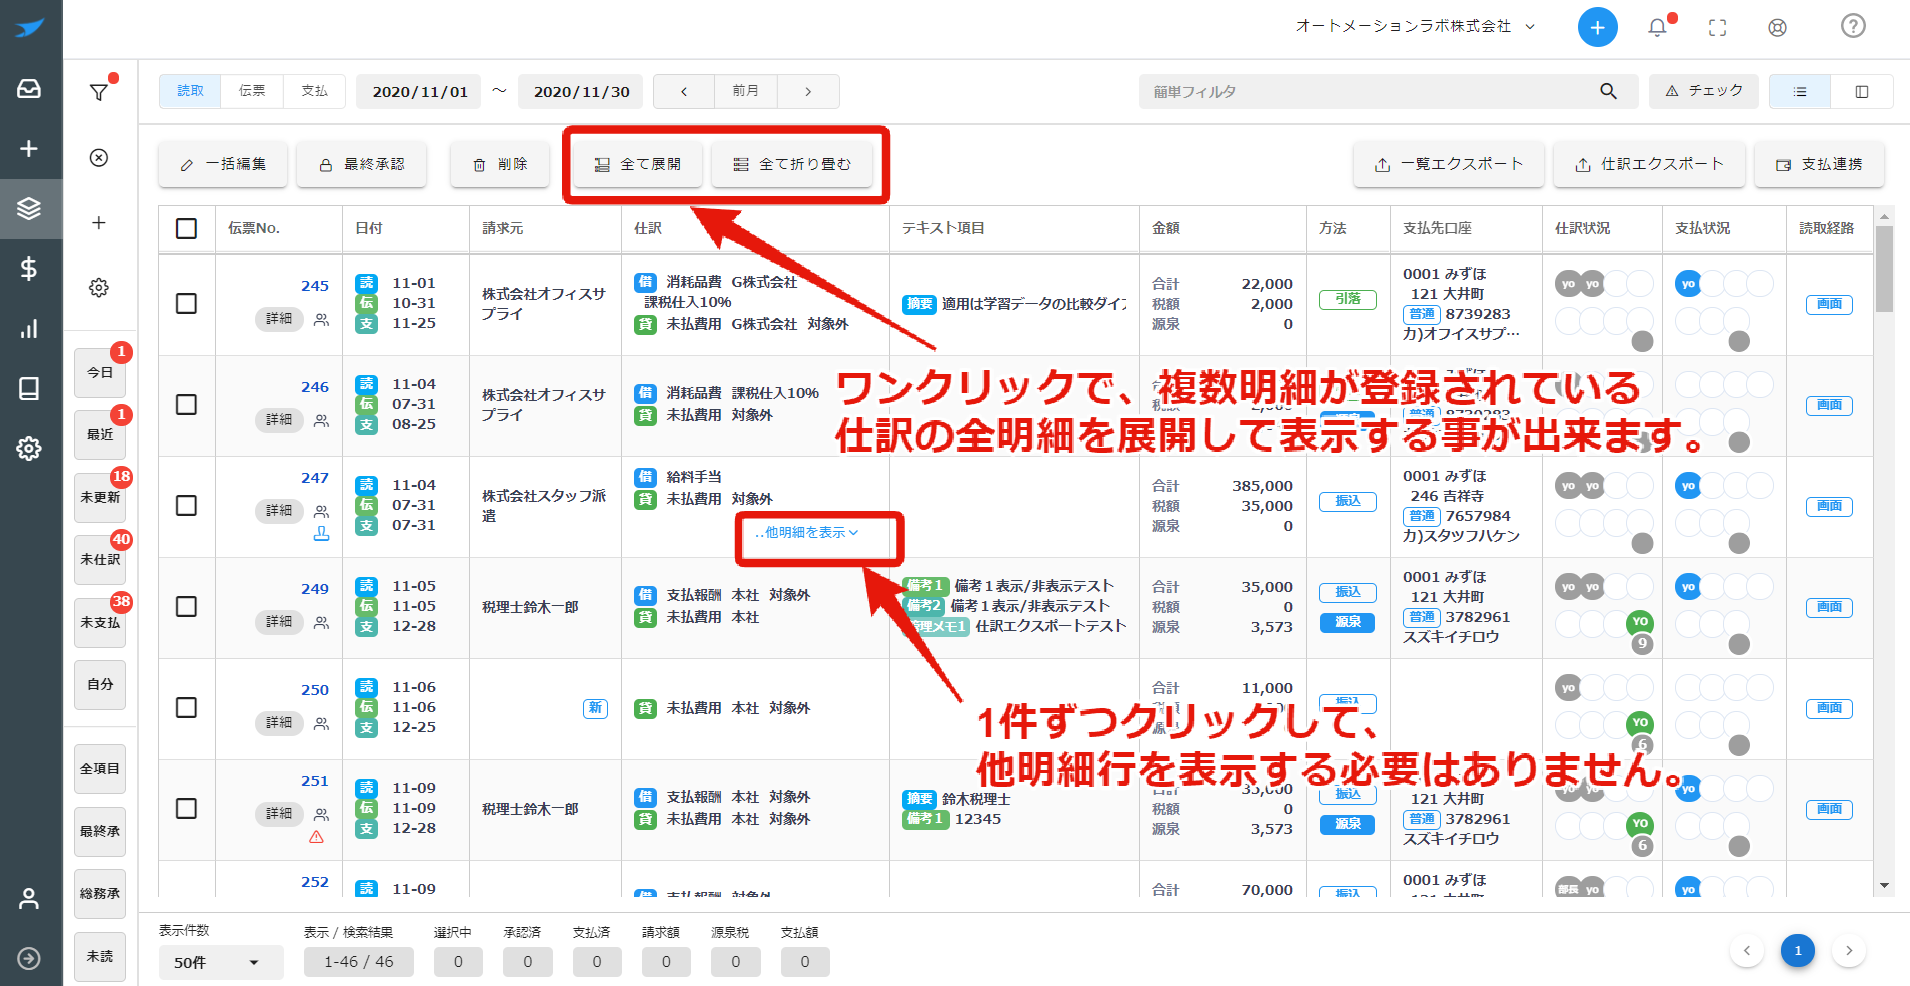The width and height of the screenshot is (1910, 986).
Task: Click the 支払連携 button
Action: [x=1820, y=164]
